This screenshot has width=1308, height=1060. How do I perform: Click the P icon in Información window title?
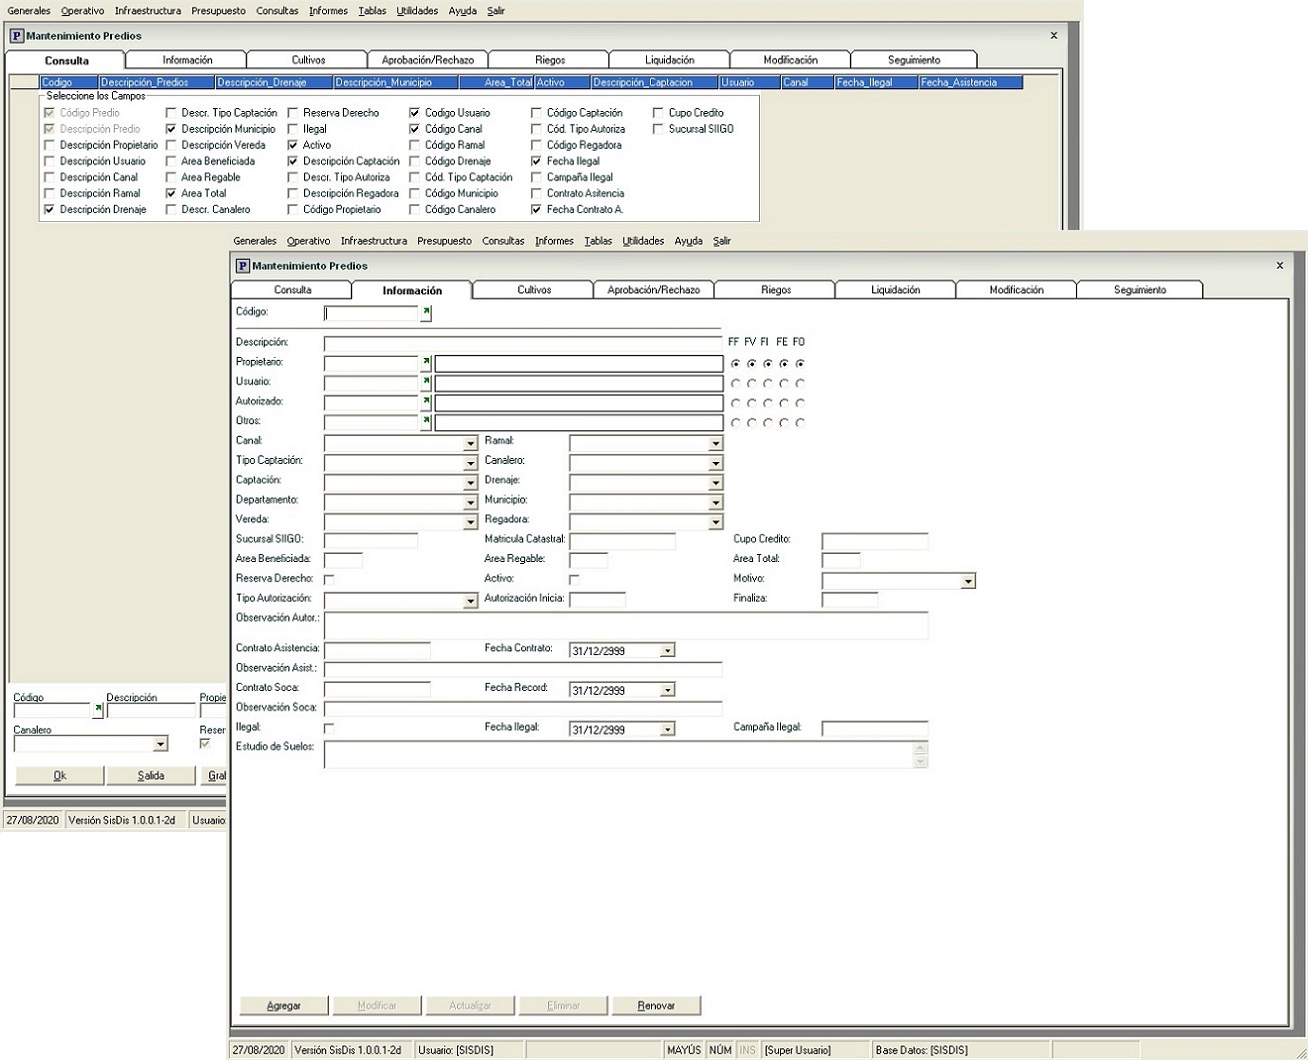point(242,266)
